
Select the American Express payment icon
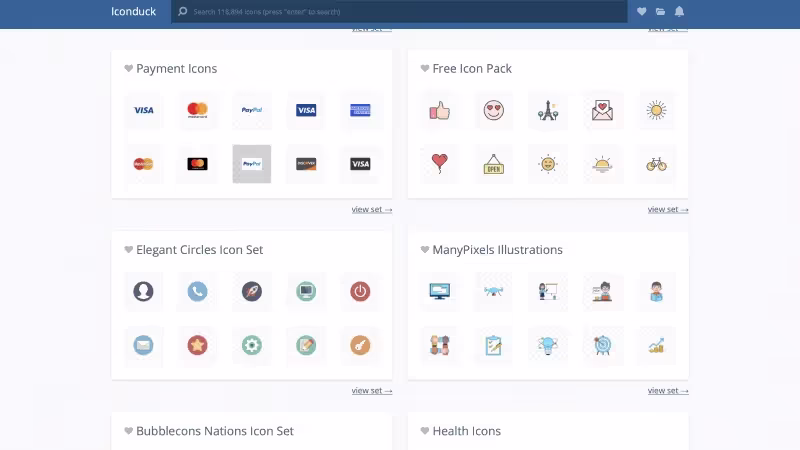pyautogui.click(x=360, y=110)
